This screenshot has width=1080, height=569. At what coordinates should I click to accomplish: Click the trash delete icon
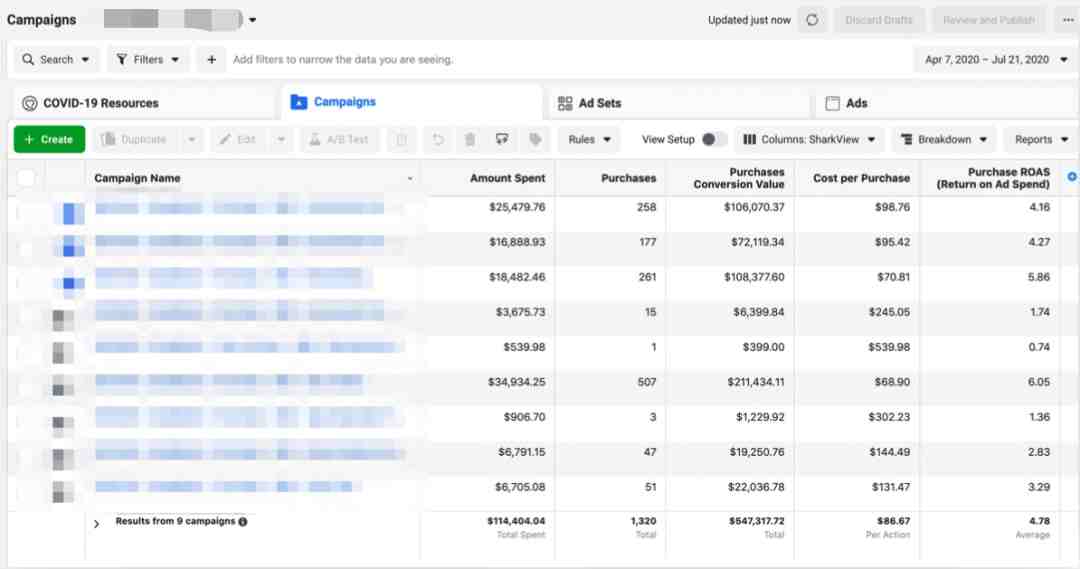click(470, 139)
